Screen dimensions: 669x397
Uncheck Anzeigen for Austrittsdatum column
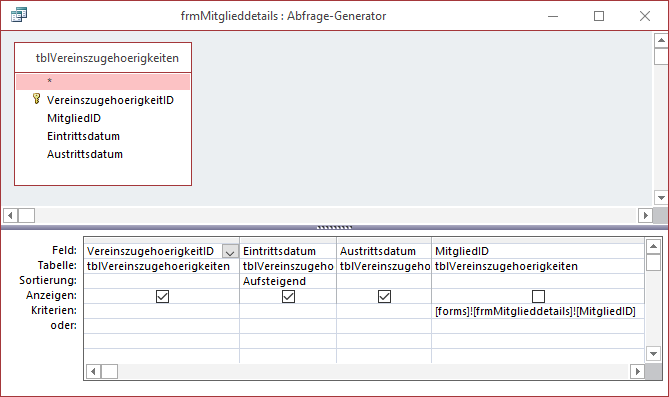384,296
